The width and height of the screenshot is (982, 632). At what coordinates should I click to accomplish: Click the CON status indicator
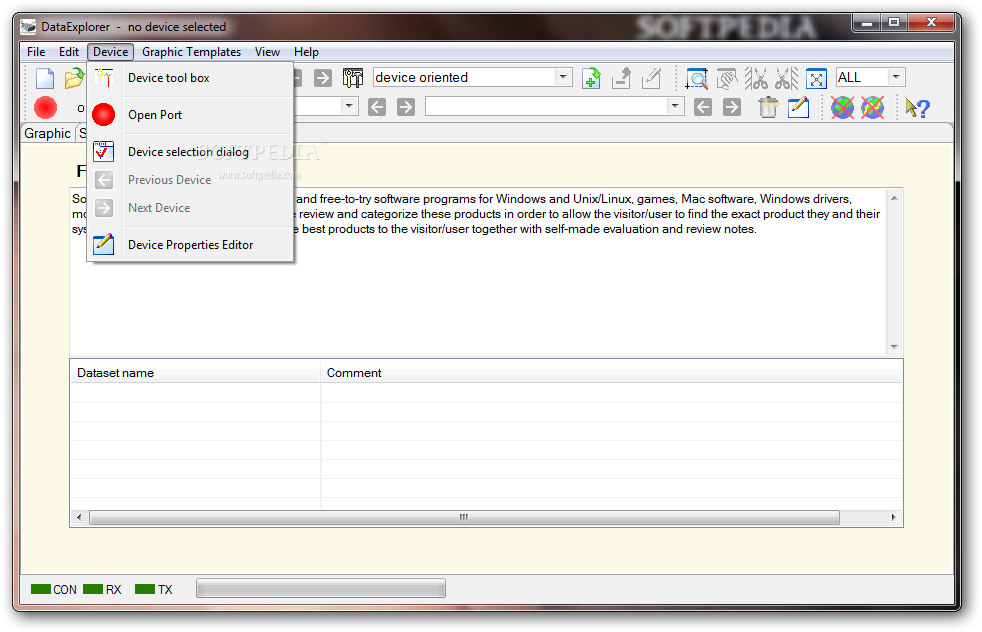[x=54, y=589]
